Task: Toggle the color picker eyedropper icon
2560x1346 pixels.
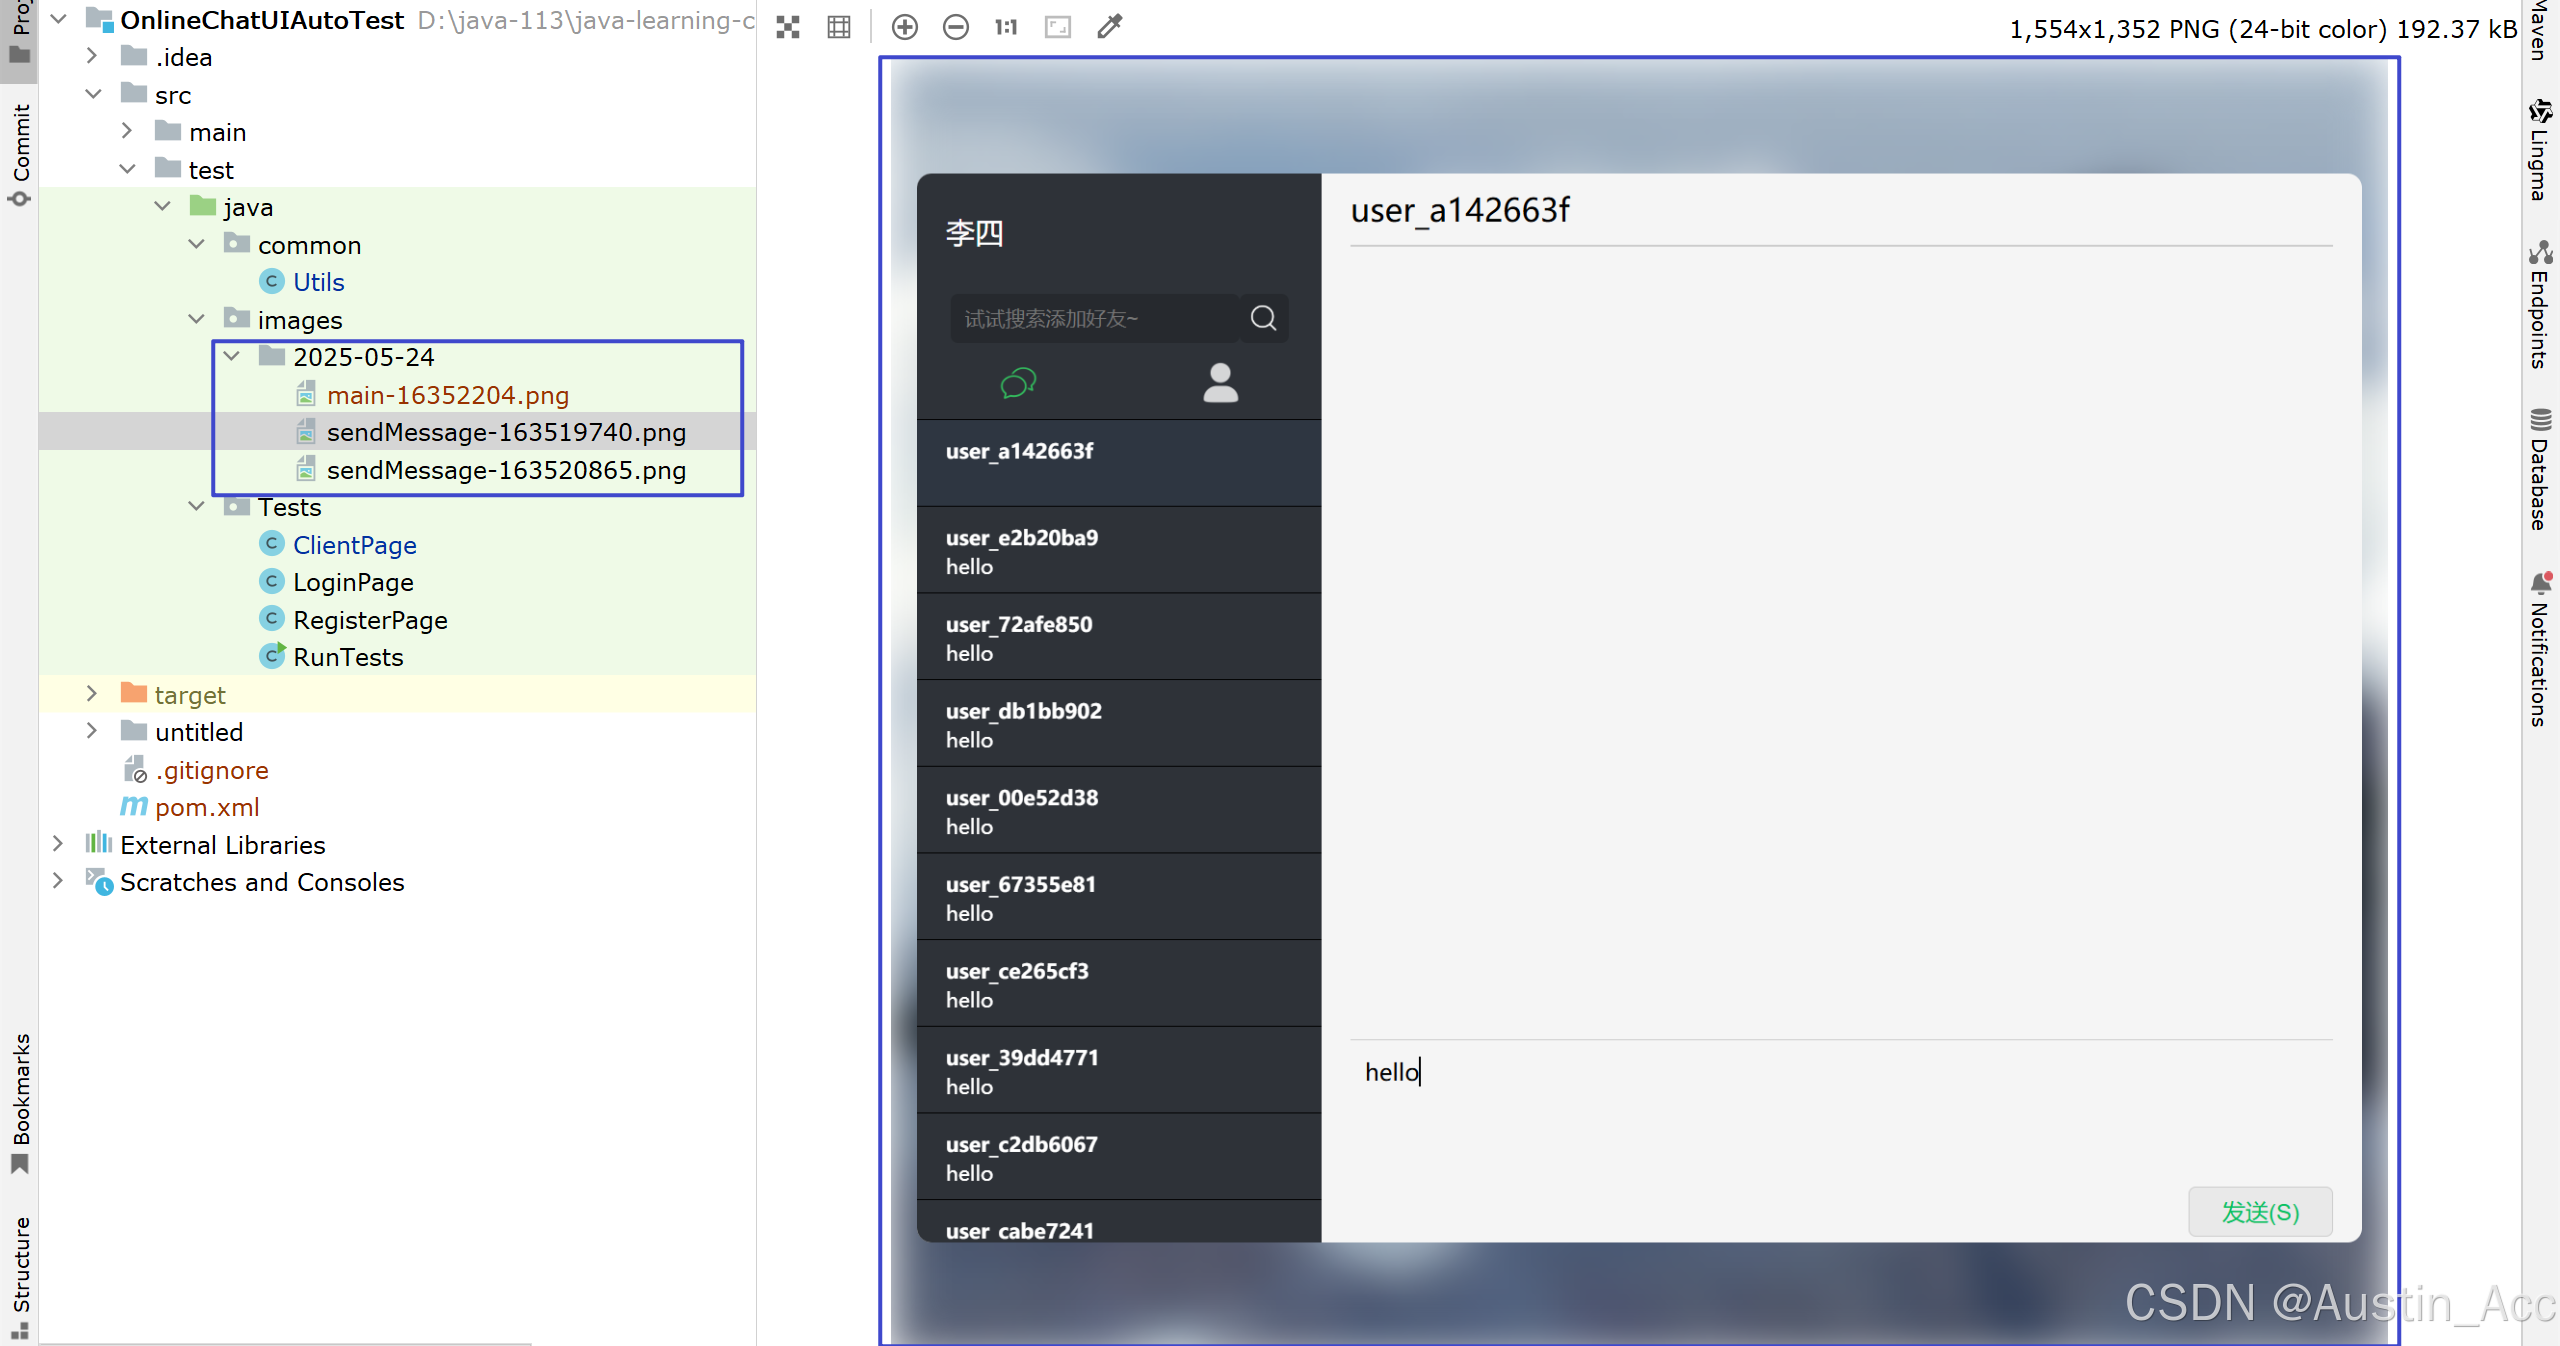Action: pyautogui.click(x=1110, y=27)
